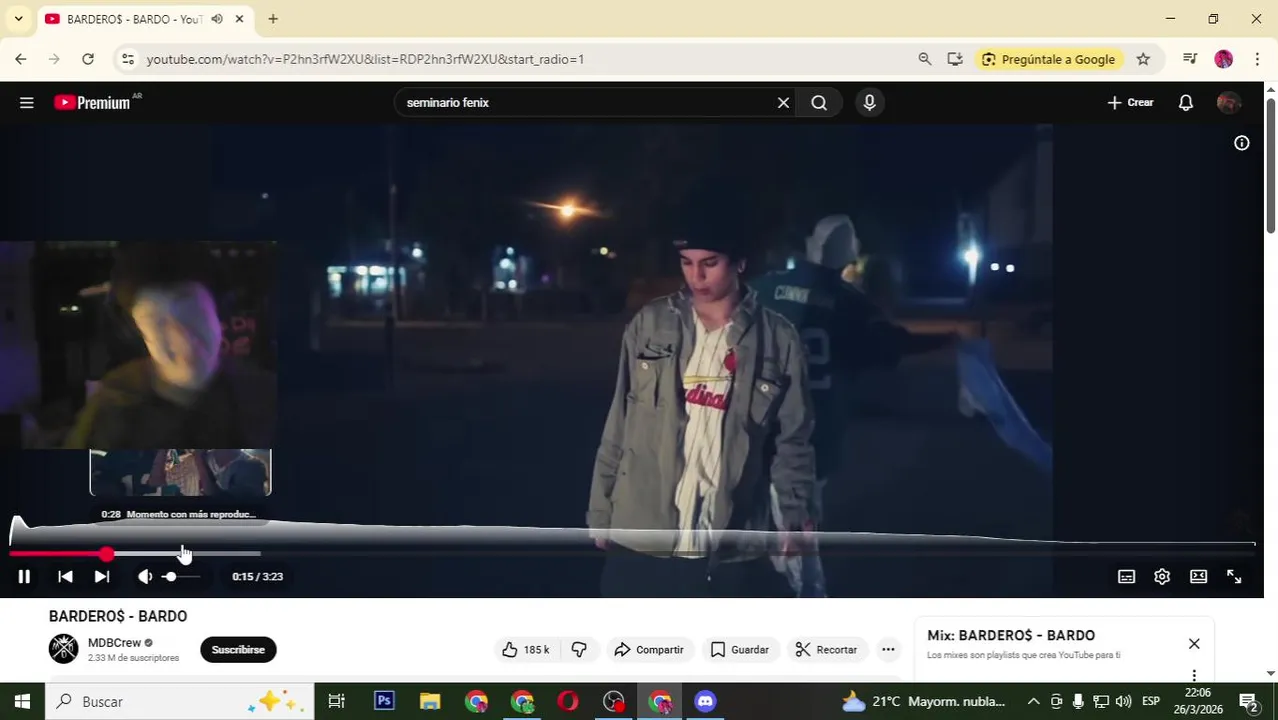This screenshot has width=1278, height=720.
Task: Close the BARDERO$ browser tab
Action: (239, 19)
